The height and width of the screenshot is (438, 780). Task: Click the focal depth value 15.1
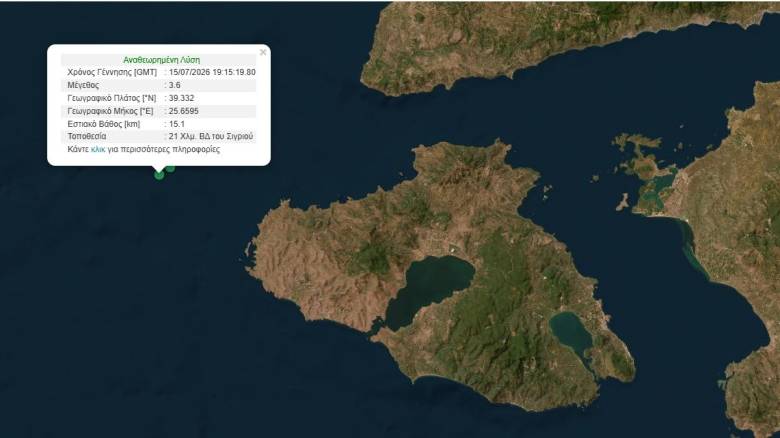click(x=177, y=124)
